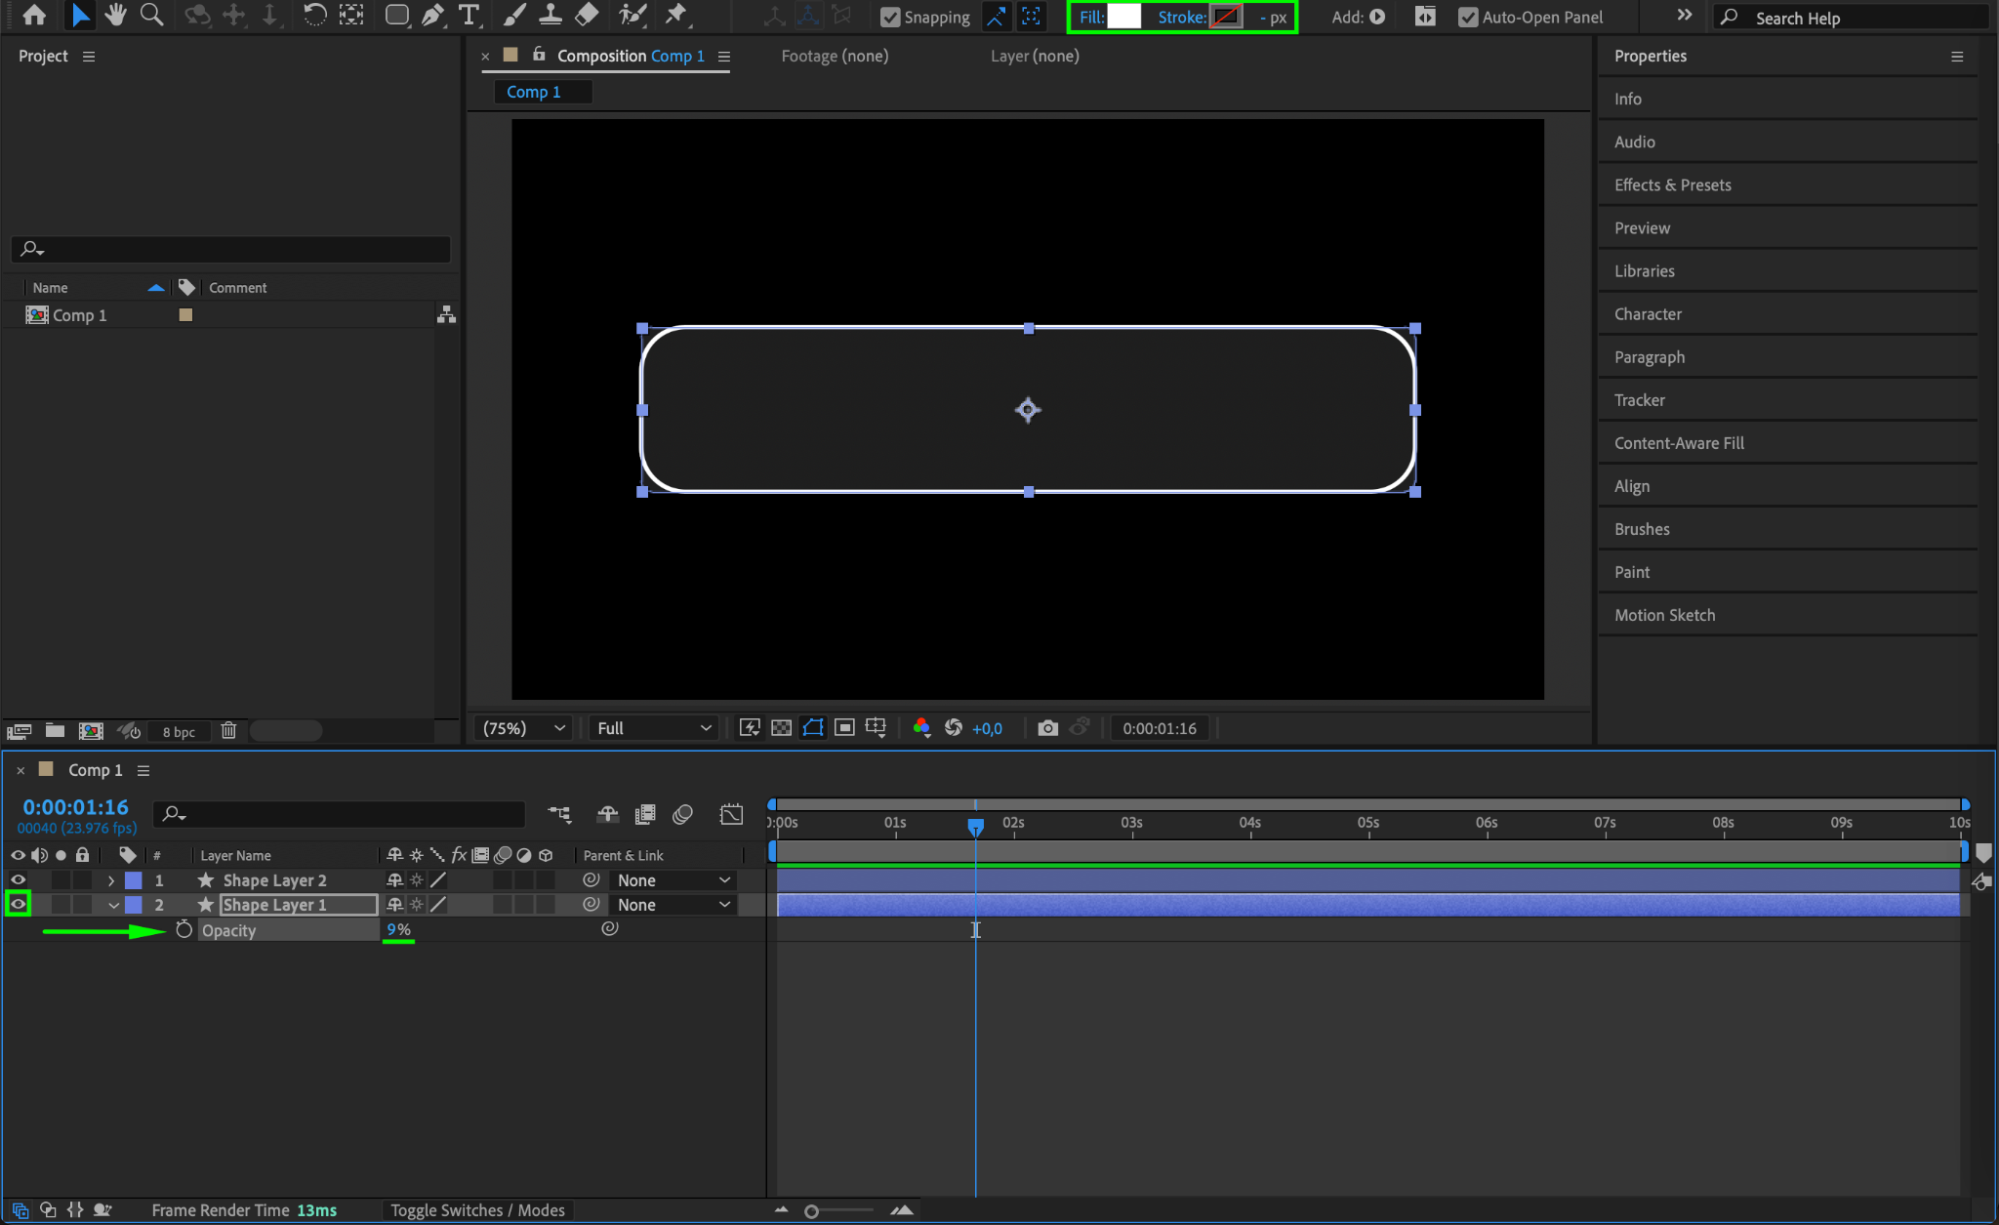Image resolution: width=1999 pixels, height=1225 pixels.
Task: Choose the Rectangle shape tool
Action: (x=397, y=15)
